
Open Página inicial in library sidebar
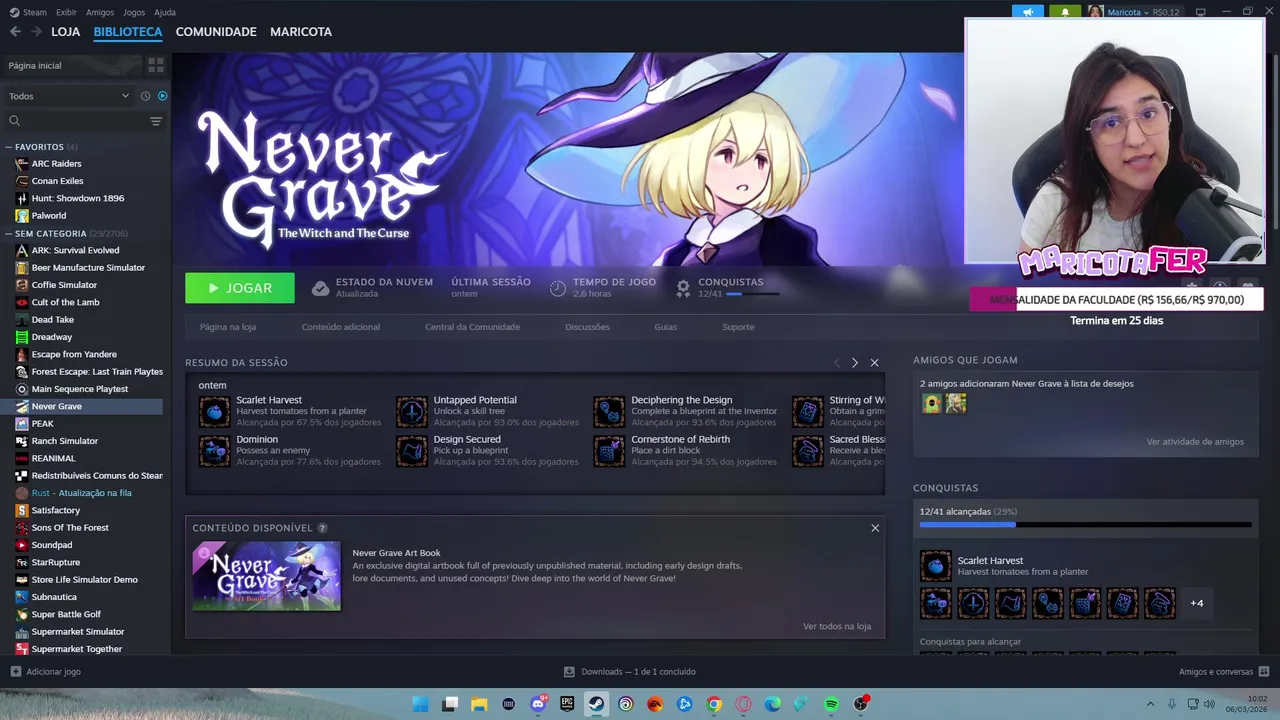pyautogui.click(x=35, y=65)
